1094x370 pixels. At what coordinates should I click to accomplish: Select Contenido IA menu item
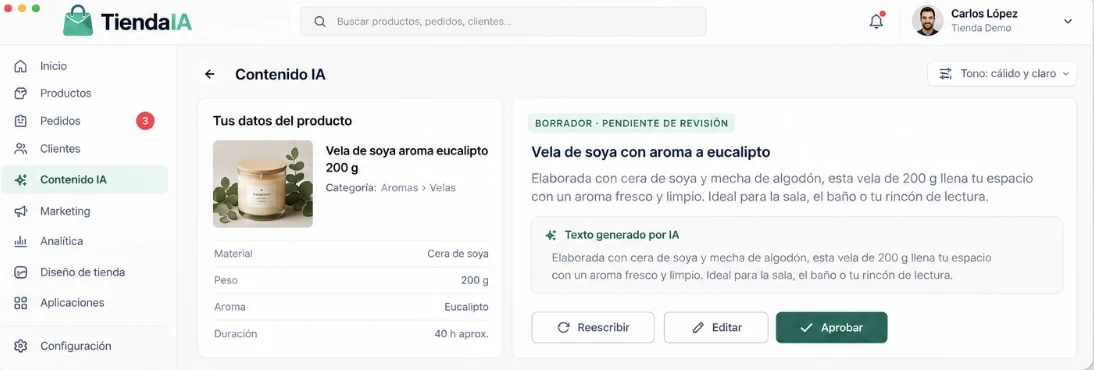[84, 179]
